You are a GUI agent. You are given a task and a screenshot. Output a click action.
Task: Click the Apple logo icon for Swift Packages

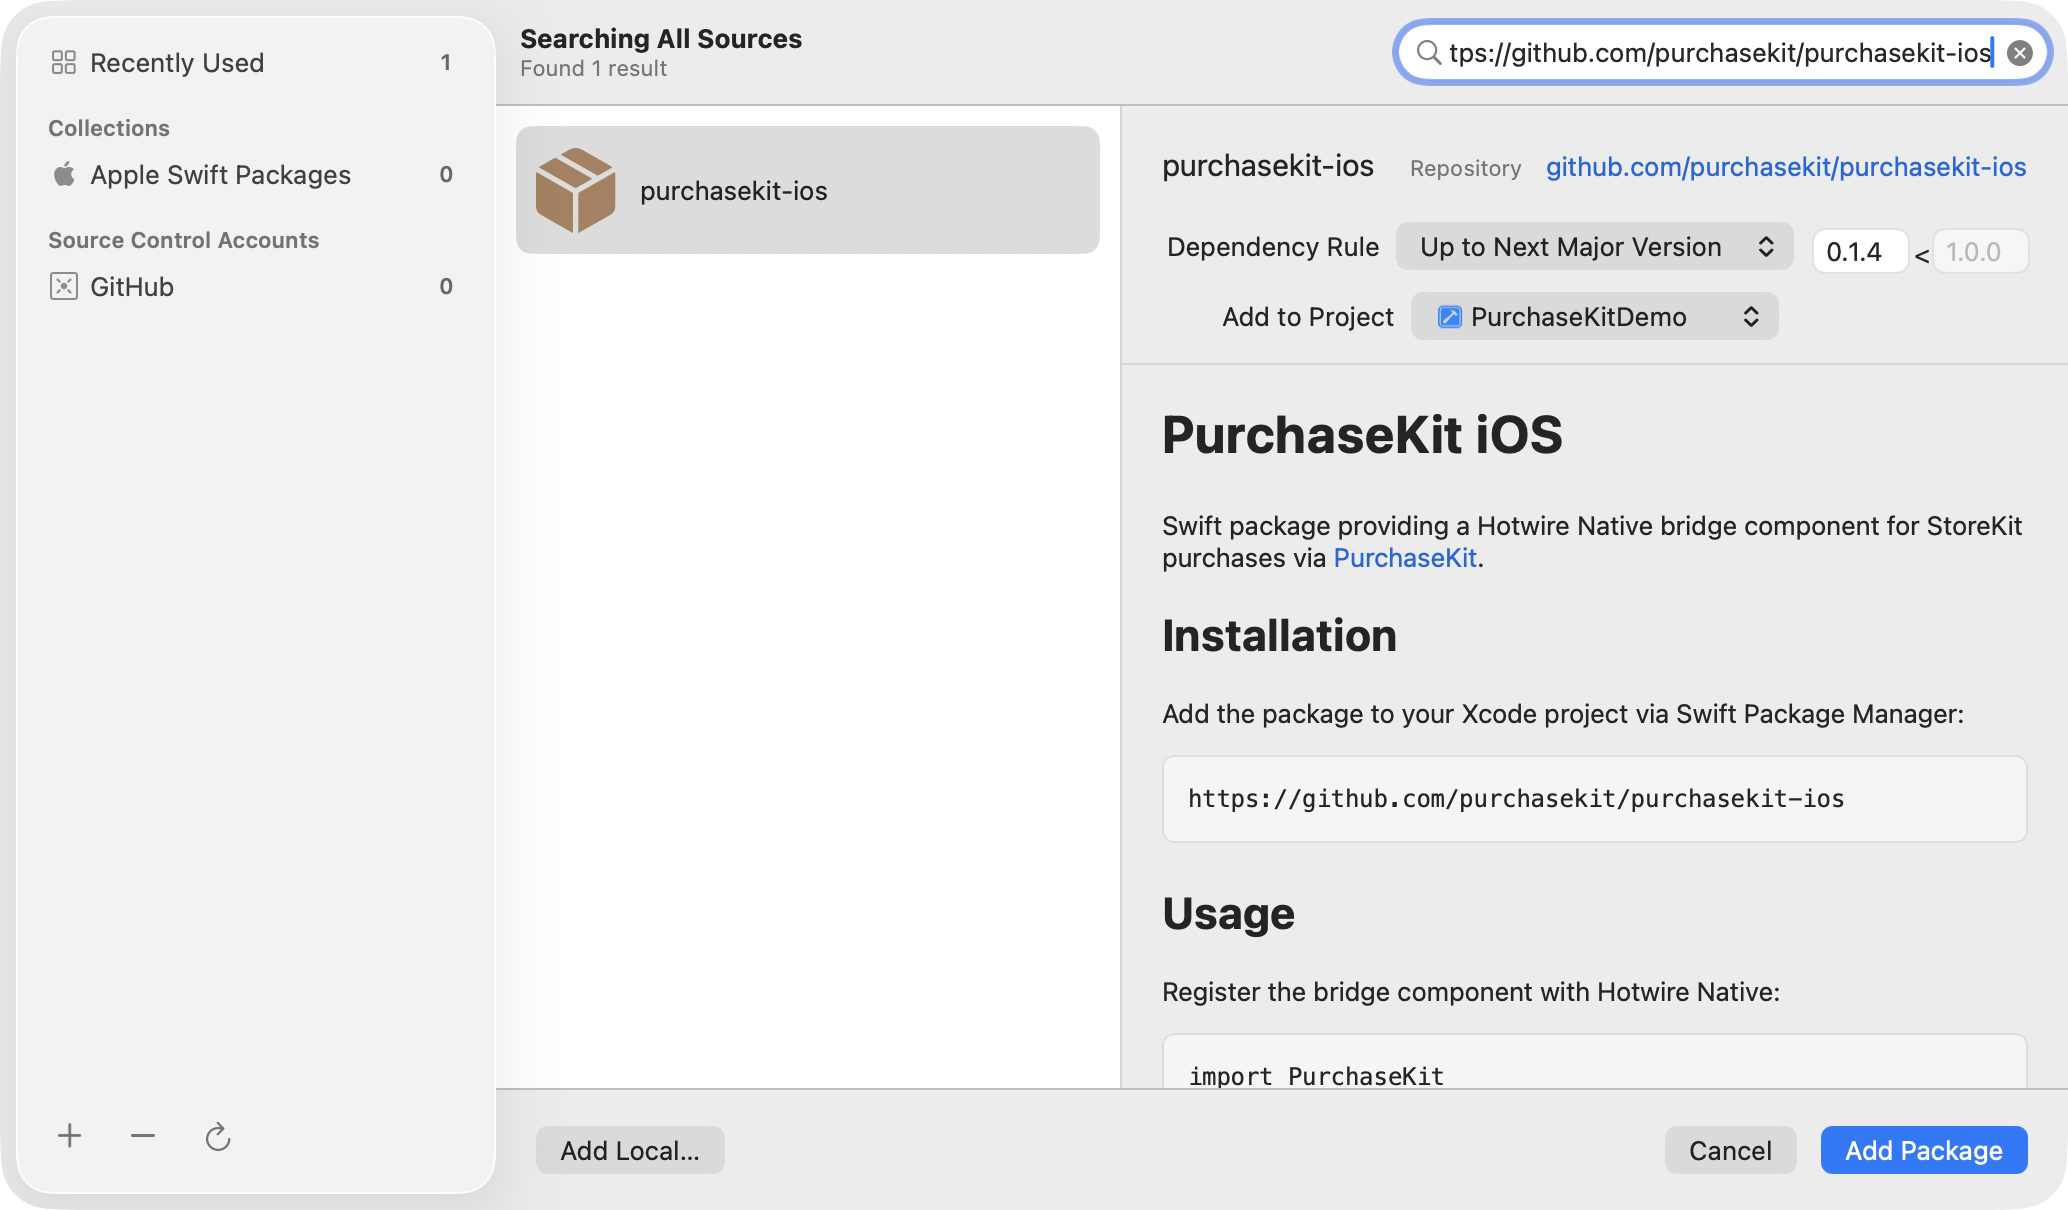(64, 174)
